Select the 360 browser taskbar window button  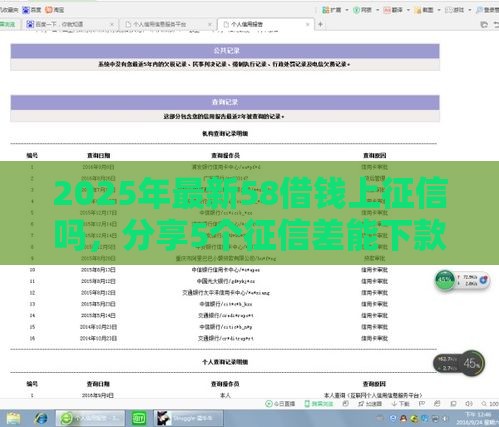click(90, 418)
